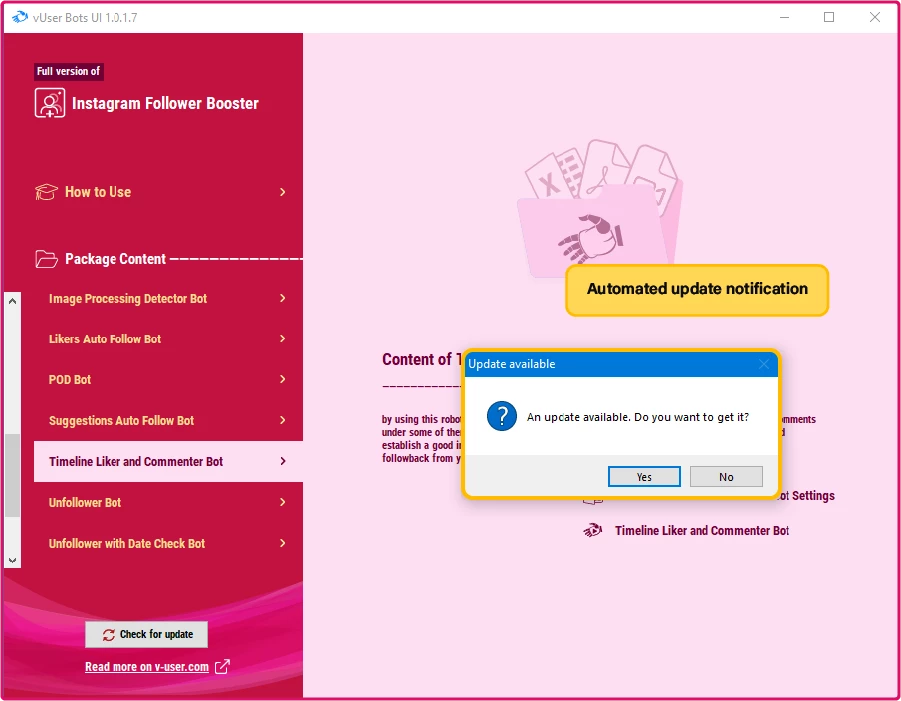Click the Check for update button
This screenshot has width=901, height=701.
147,634
